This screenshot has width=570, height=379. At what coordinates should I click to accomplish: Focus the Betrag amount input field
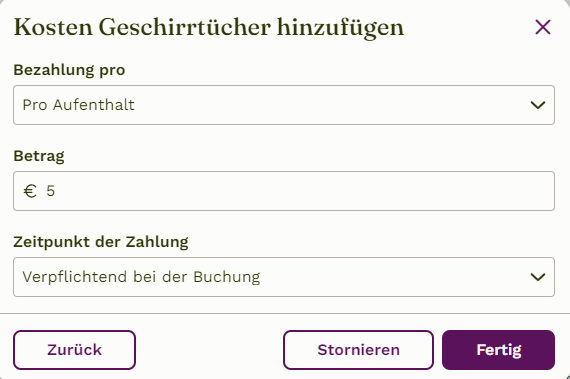pyautogui.click(x=284, y=191)
